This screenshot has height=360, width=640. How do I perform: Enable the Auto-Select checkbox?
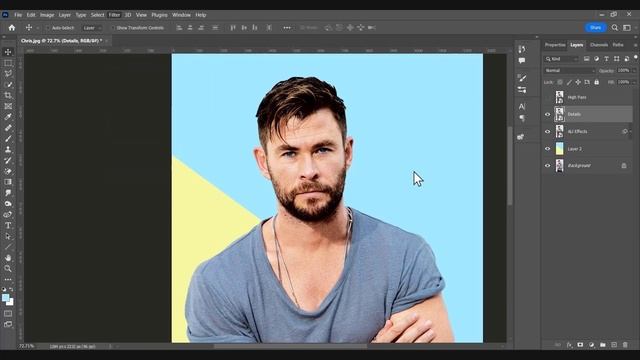click(47, 28)
